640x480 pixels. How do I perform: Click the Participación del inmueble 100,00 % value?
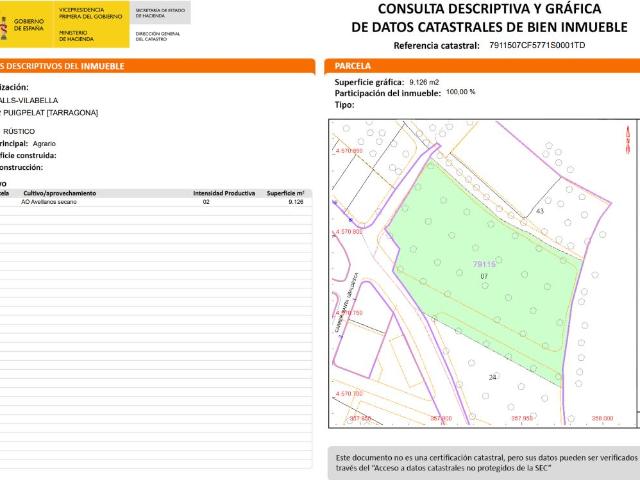[461, 92]
